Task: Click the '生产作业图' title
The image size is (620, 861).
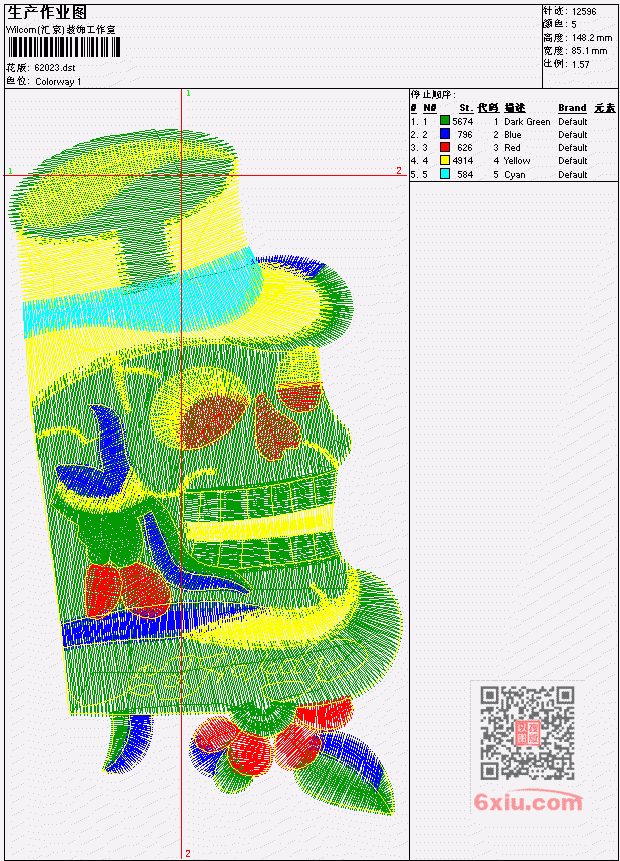Action: 47,13
